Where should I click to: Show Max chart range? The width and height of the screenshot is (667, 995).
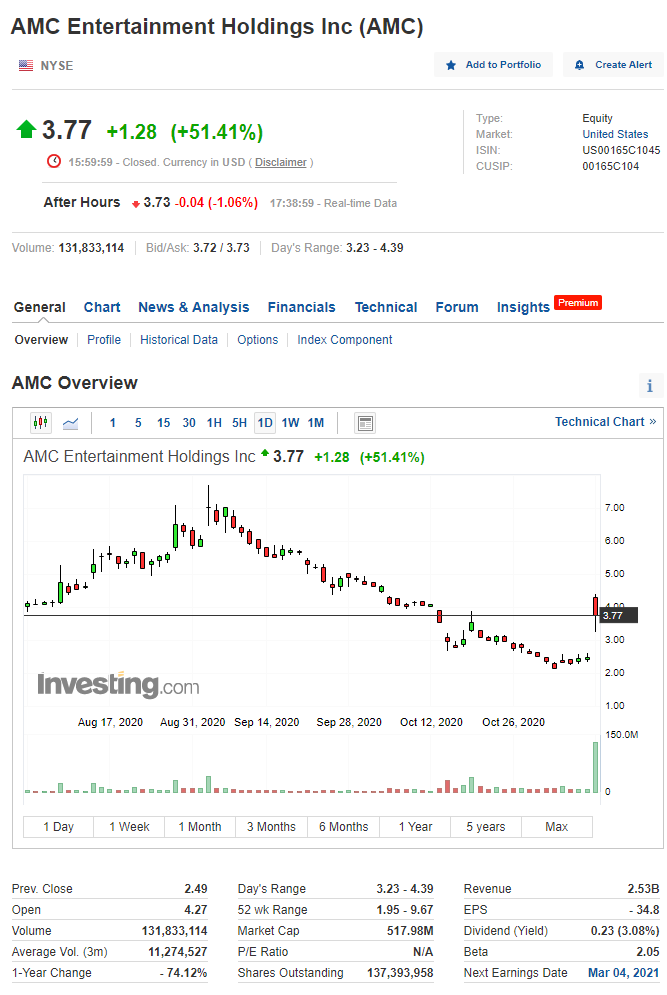pos(557,827)
